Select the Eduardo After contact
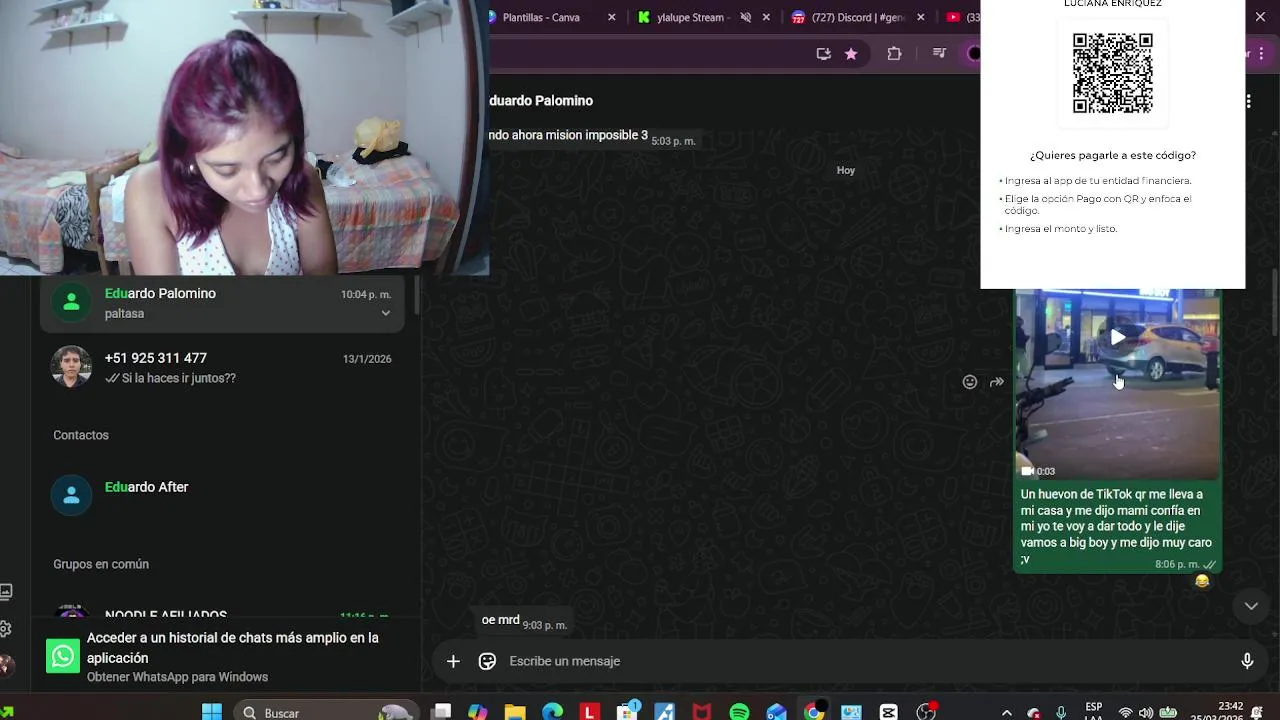This screenshot has height=720, width=1280. (x=222, y=495)
